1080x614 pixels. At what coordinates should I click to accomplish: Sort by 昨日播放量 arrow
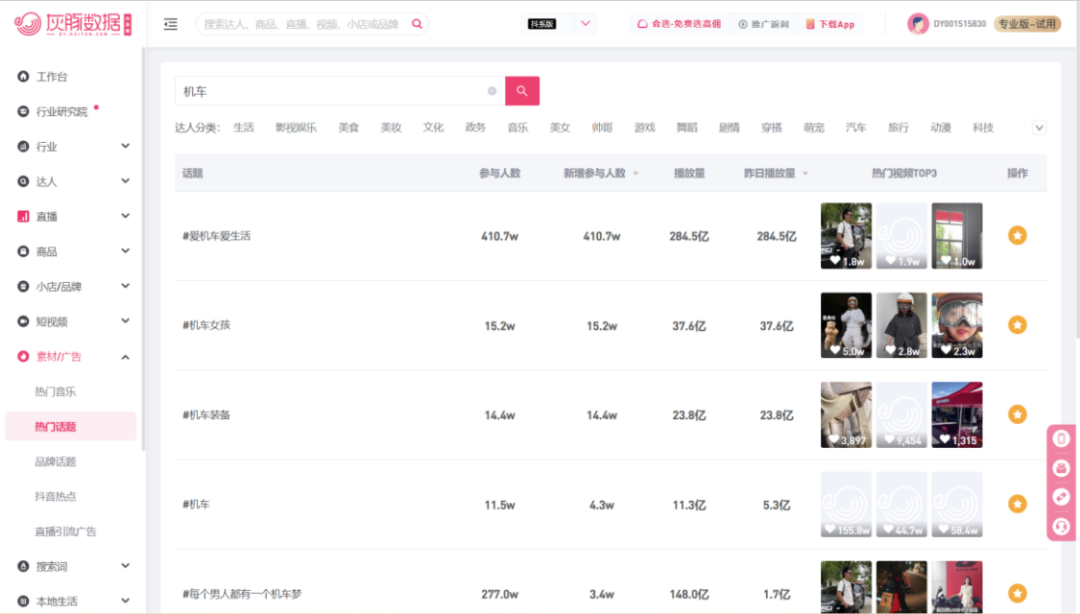tap(805, 174)
